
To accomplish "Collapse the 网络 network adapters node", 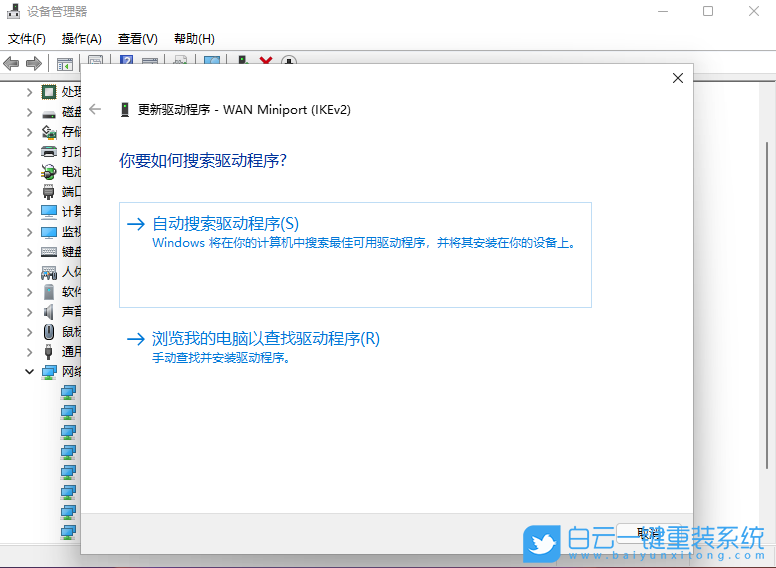I will click(30, 372).
